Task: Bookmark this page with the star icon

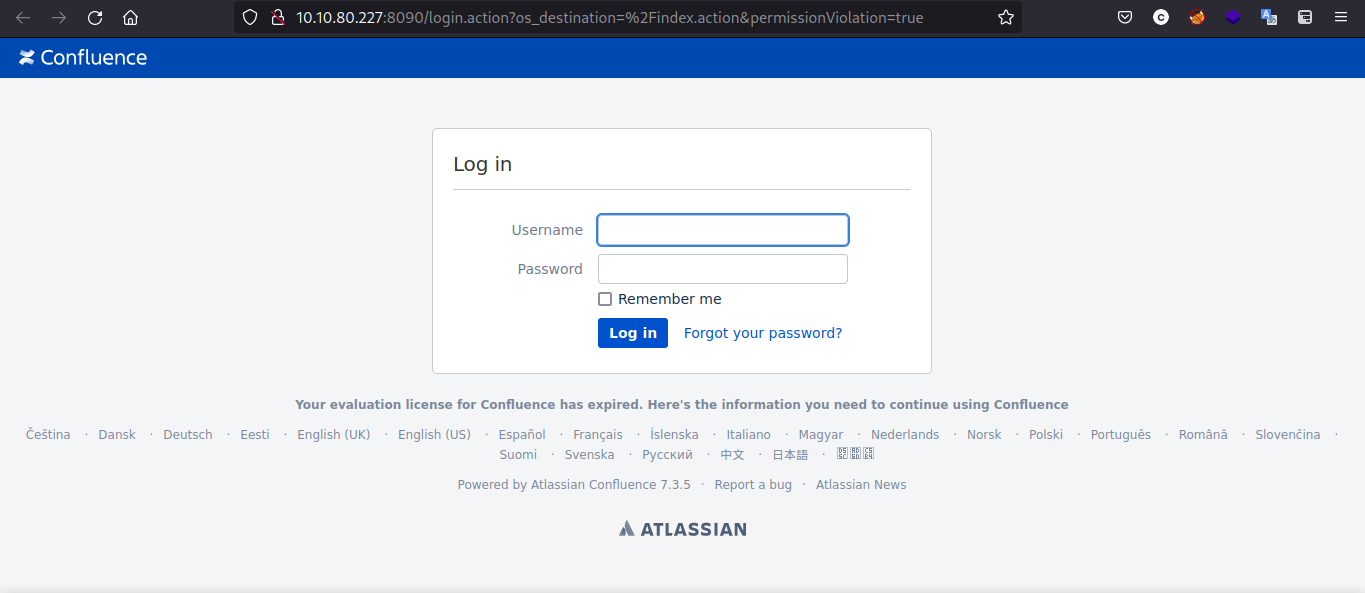Action: [1006, 17]
